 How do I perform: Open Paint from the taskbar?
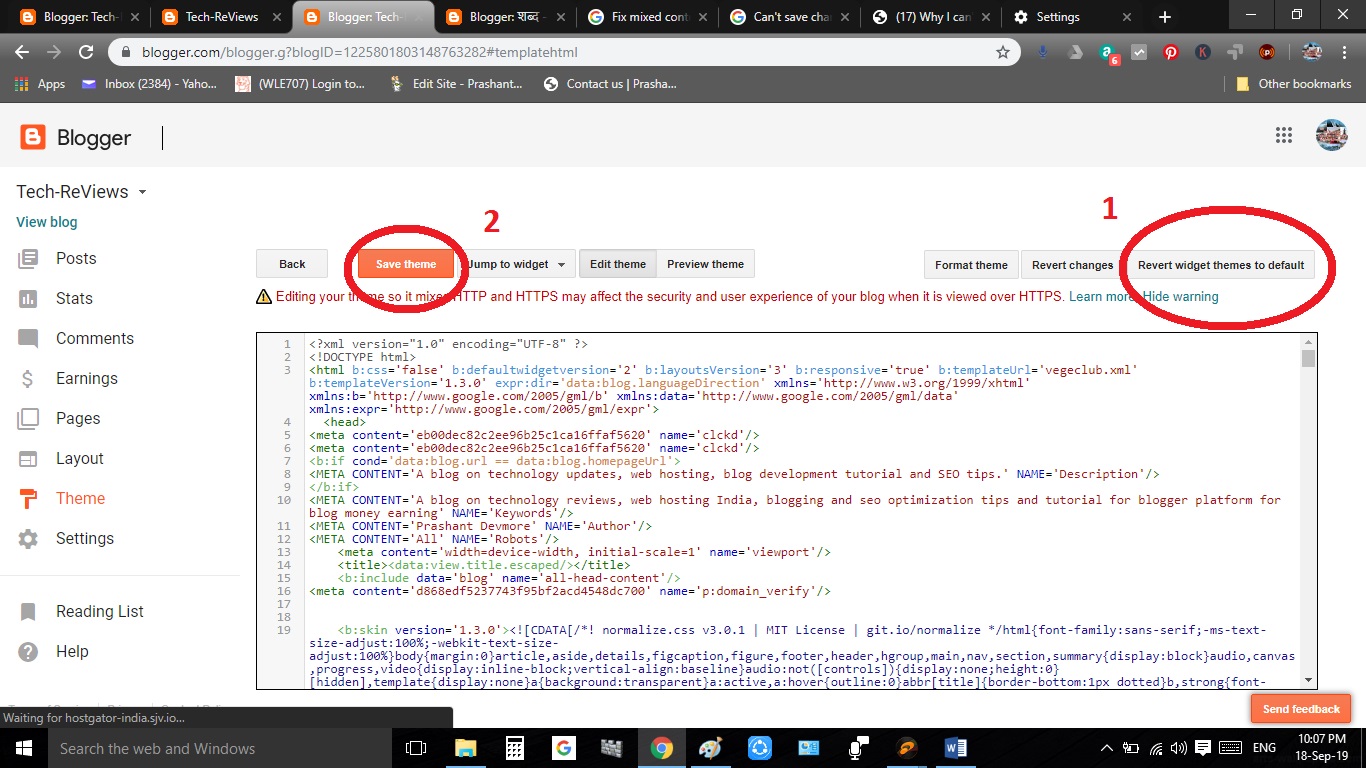(710, 748)
